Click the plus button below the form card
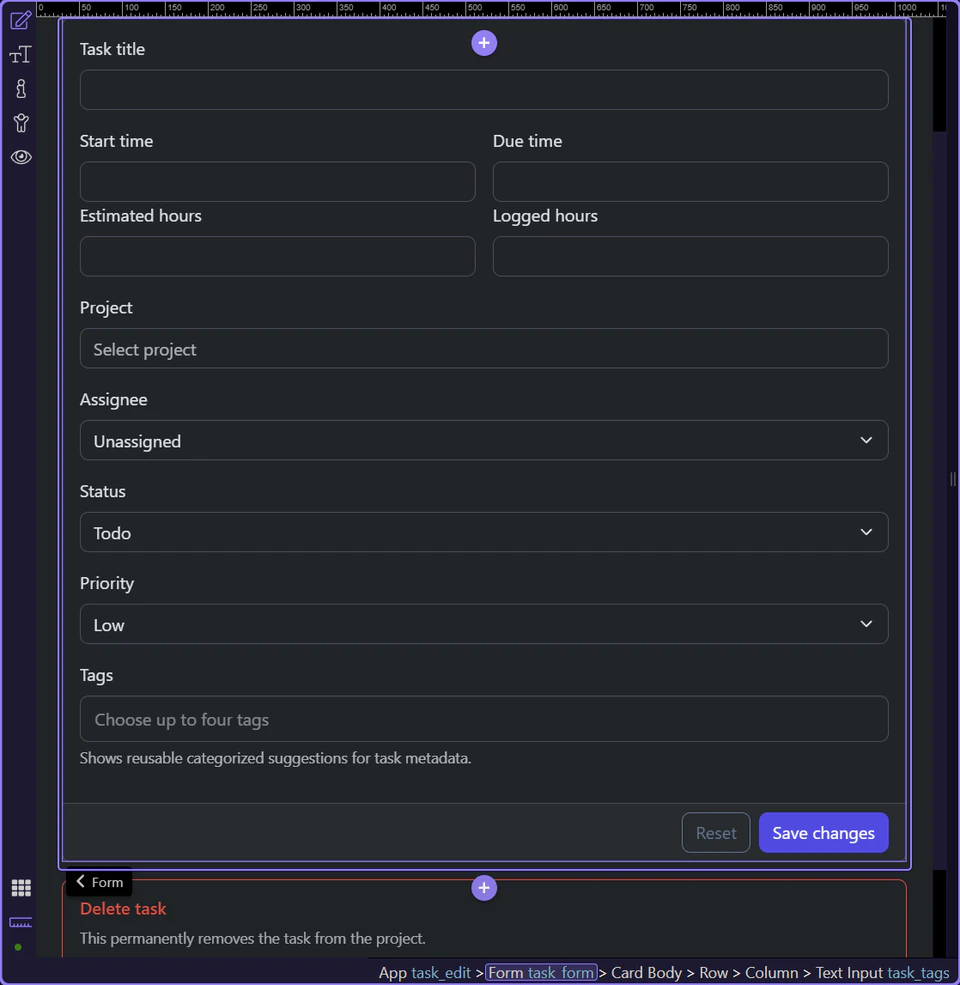This screenshot has width=960, height=985. pyautogui.click(x=484, y=888)
